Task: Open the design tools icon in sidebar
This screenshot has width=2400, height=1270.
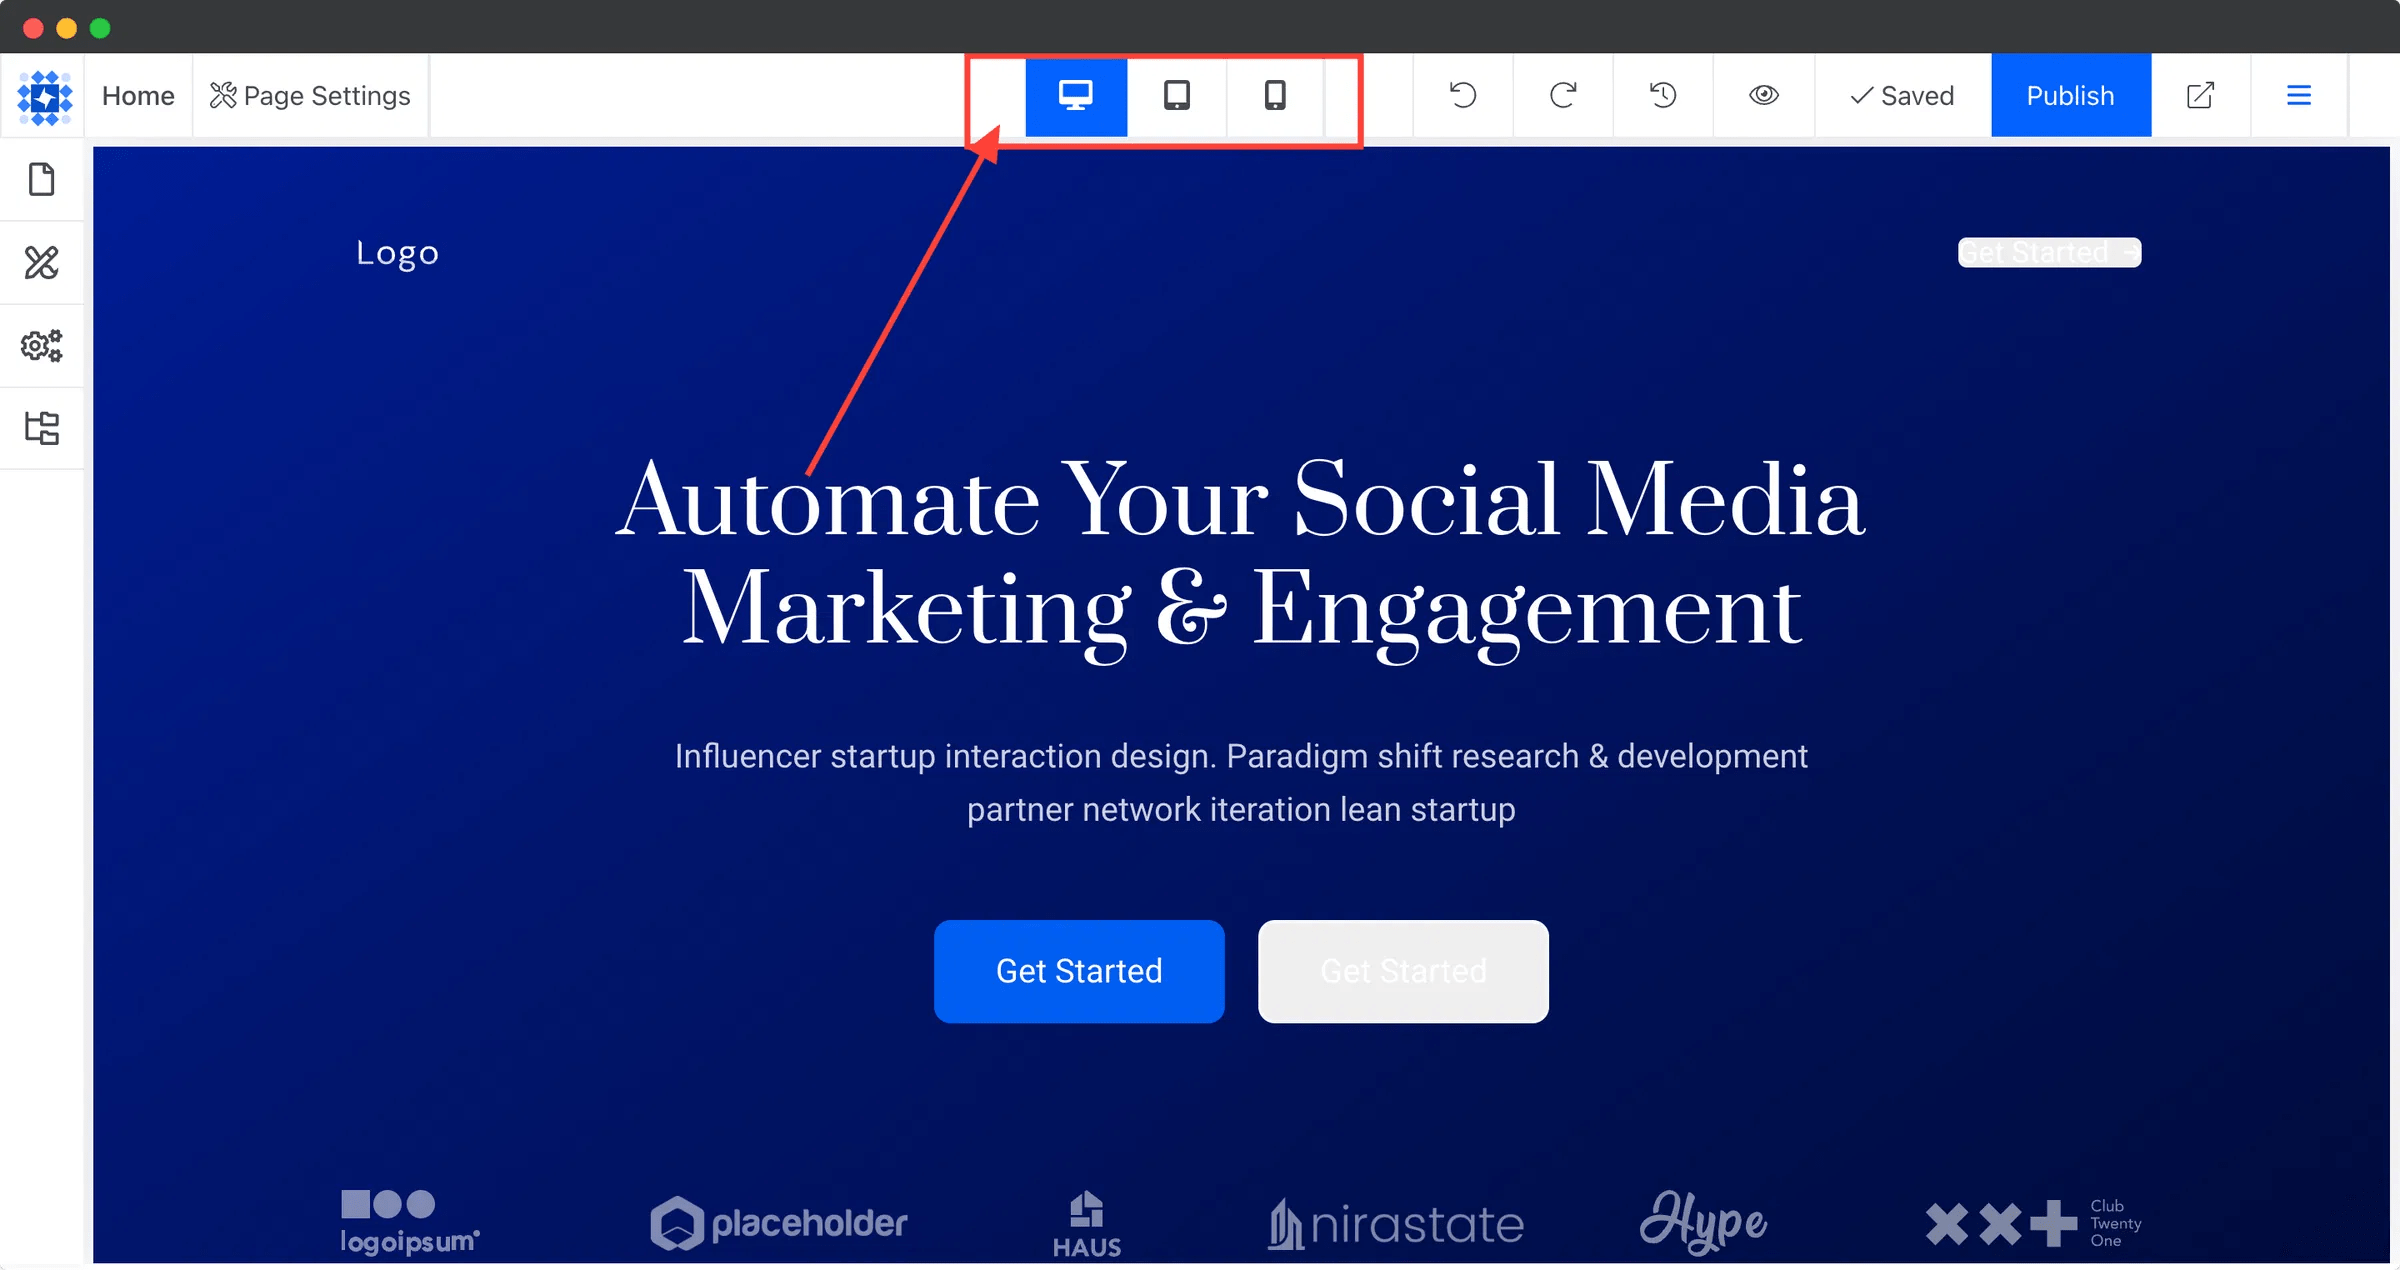Action: pos(42,263)
